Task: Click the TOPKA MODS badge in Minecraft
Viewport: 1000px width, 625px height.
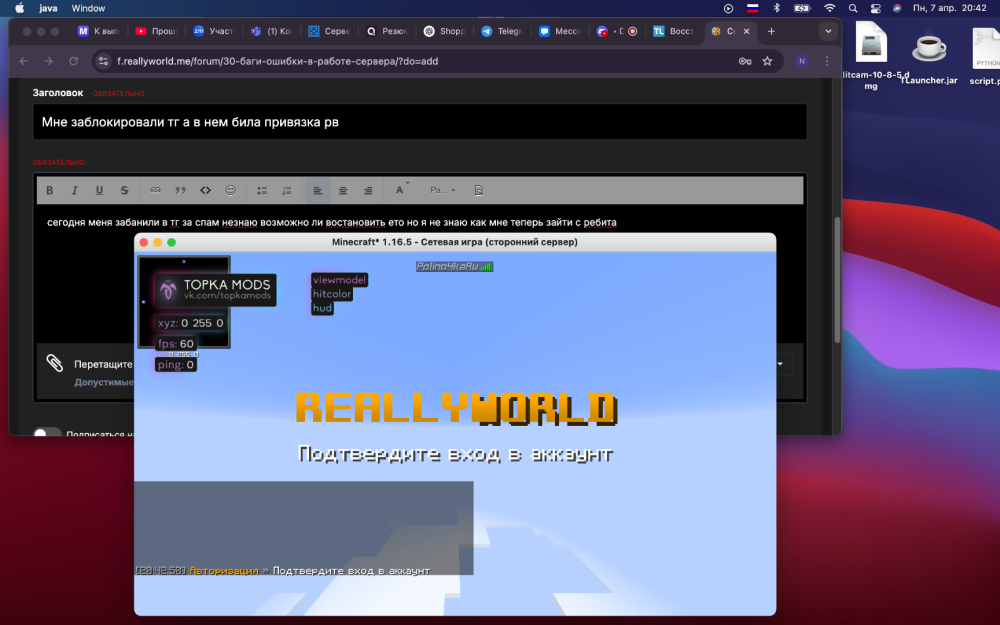Action: pyautogui.click(x=216, y=290)
